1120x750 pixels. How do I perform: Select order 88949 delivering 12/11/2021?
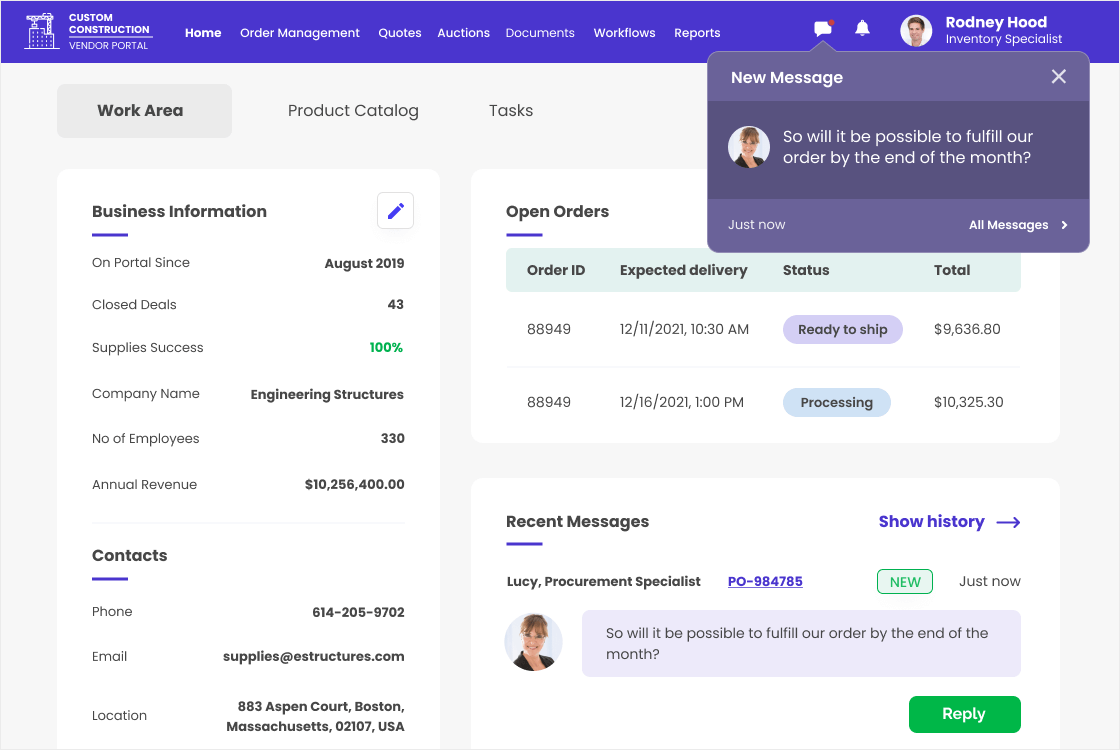point(763,329)
